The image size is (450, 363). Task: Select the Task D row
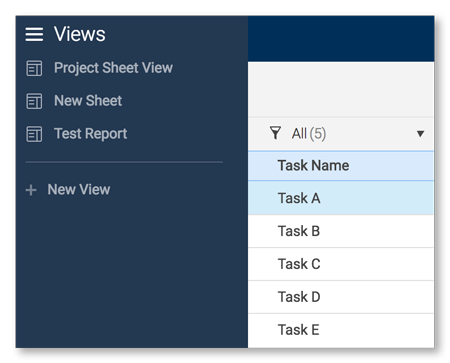click(341, 297)
